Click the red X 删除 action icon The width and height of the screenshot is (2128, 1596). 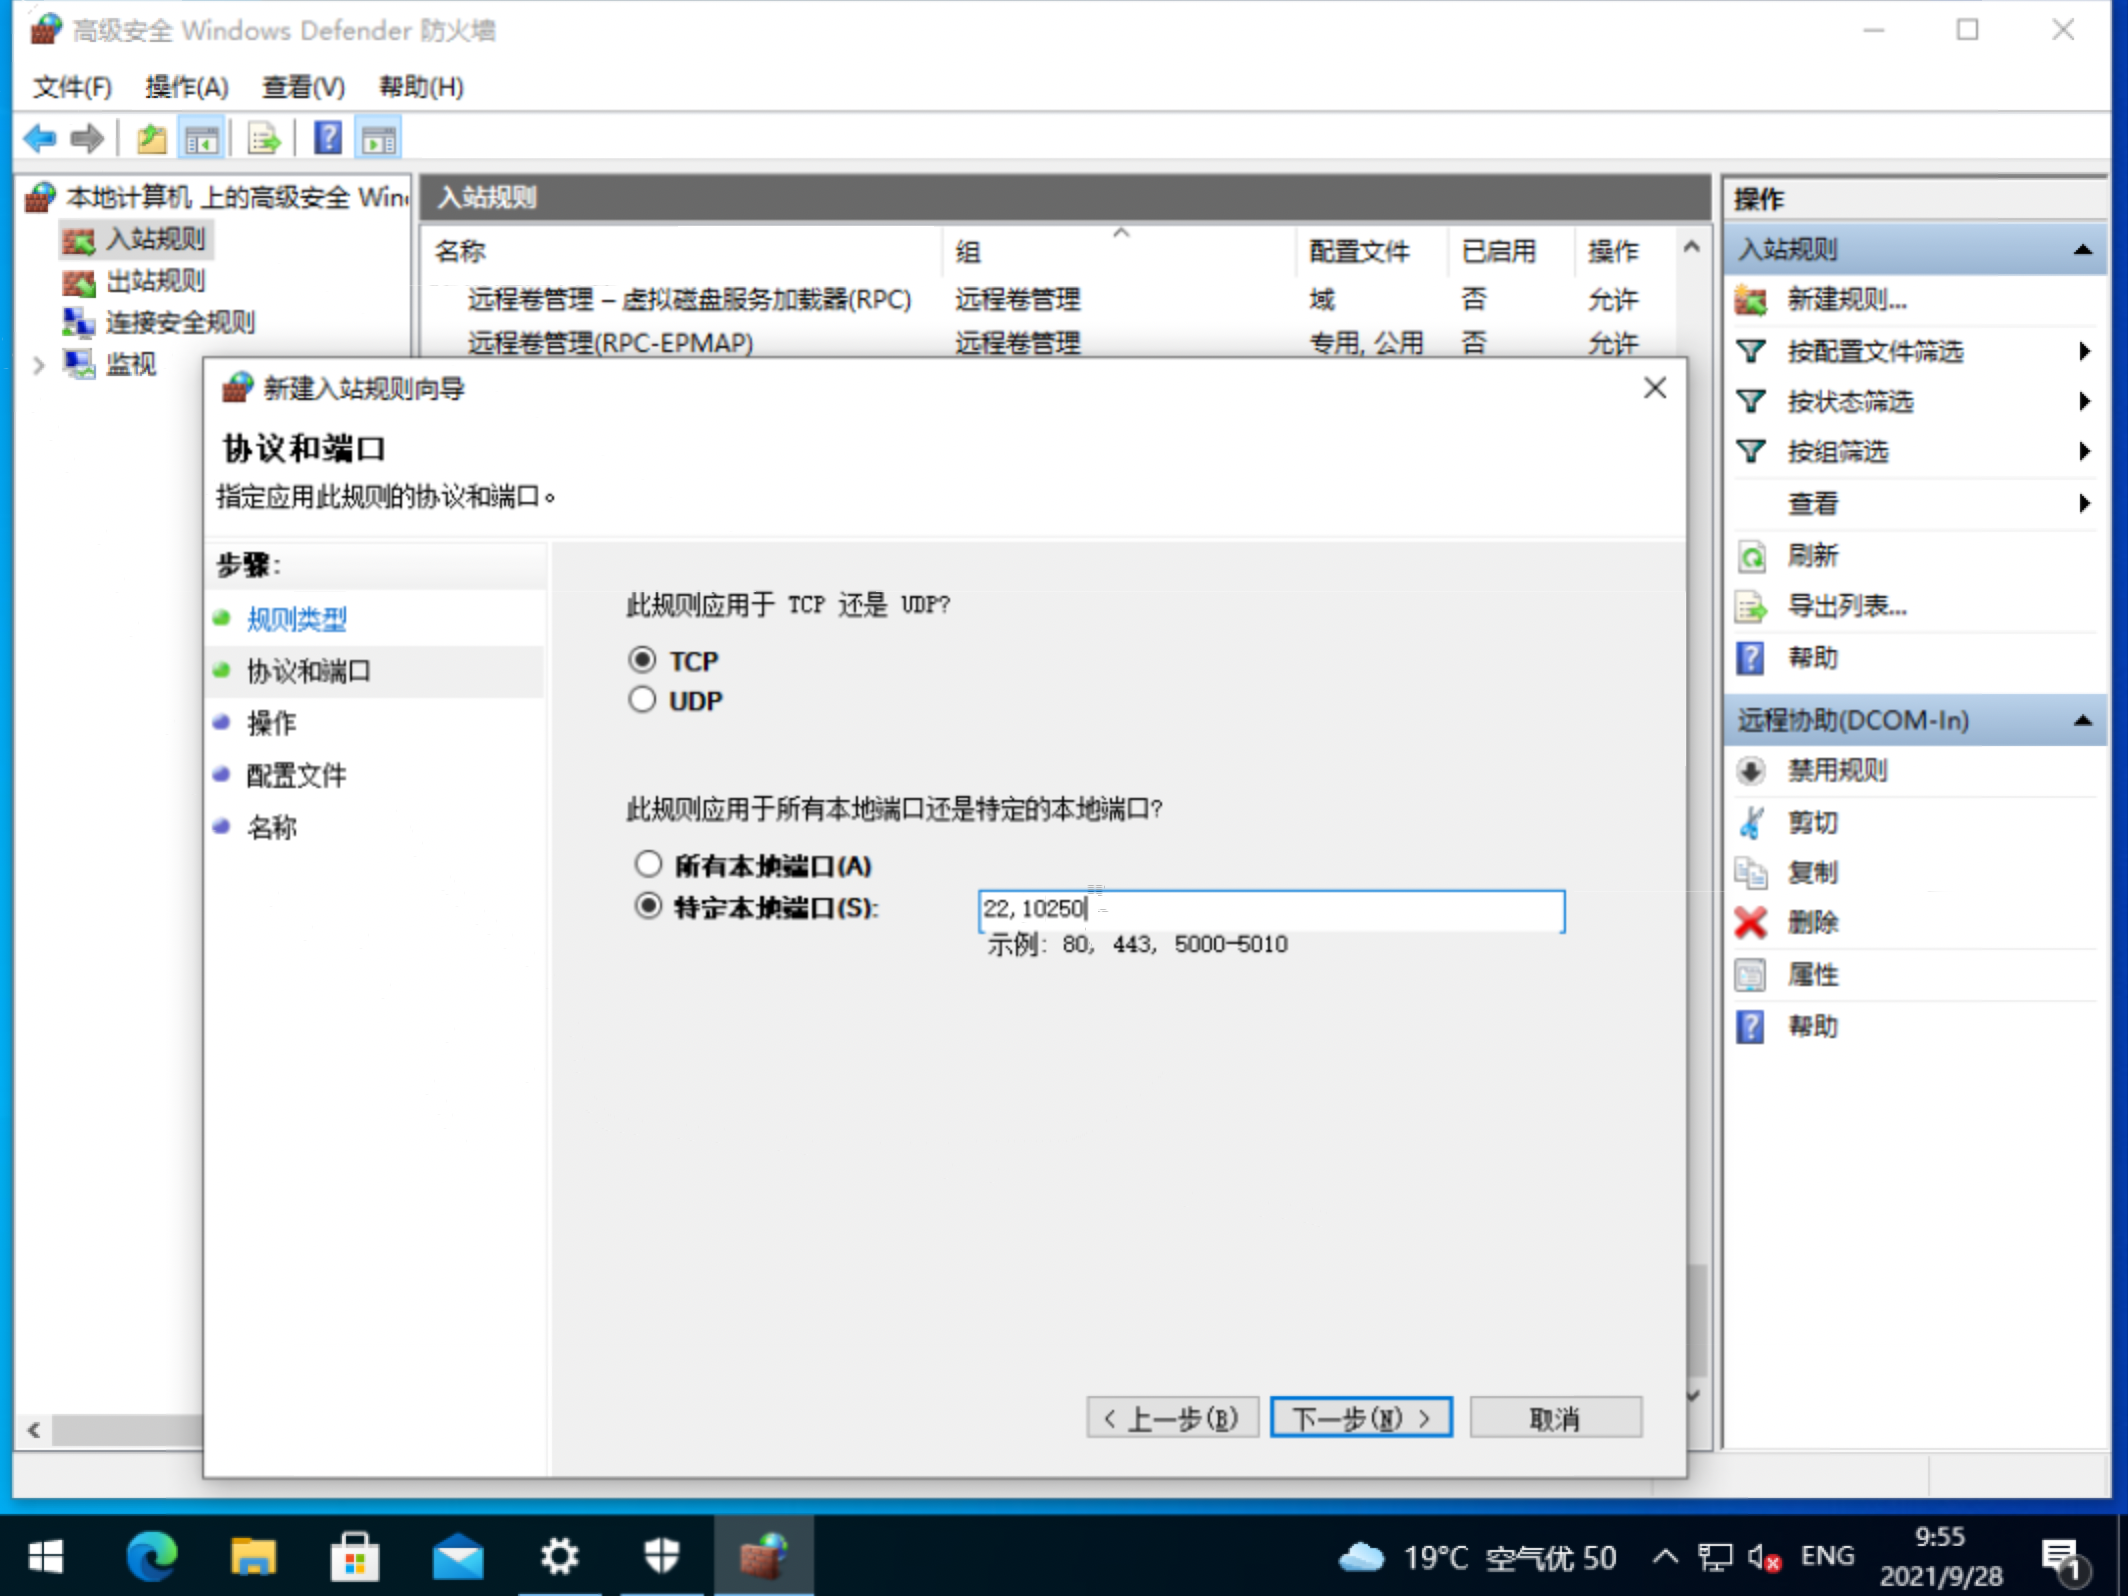pyautogui.click(x=1751, y=922)
